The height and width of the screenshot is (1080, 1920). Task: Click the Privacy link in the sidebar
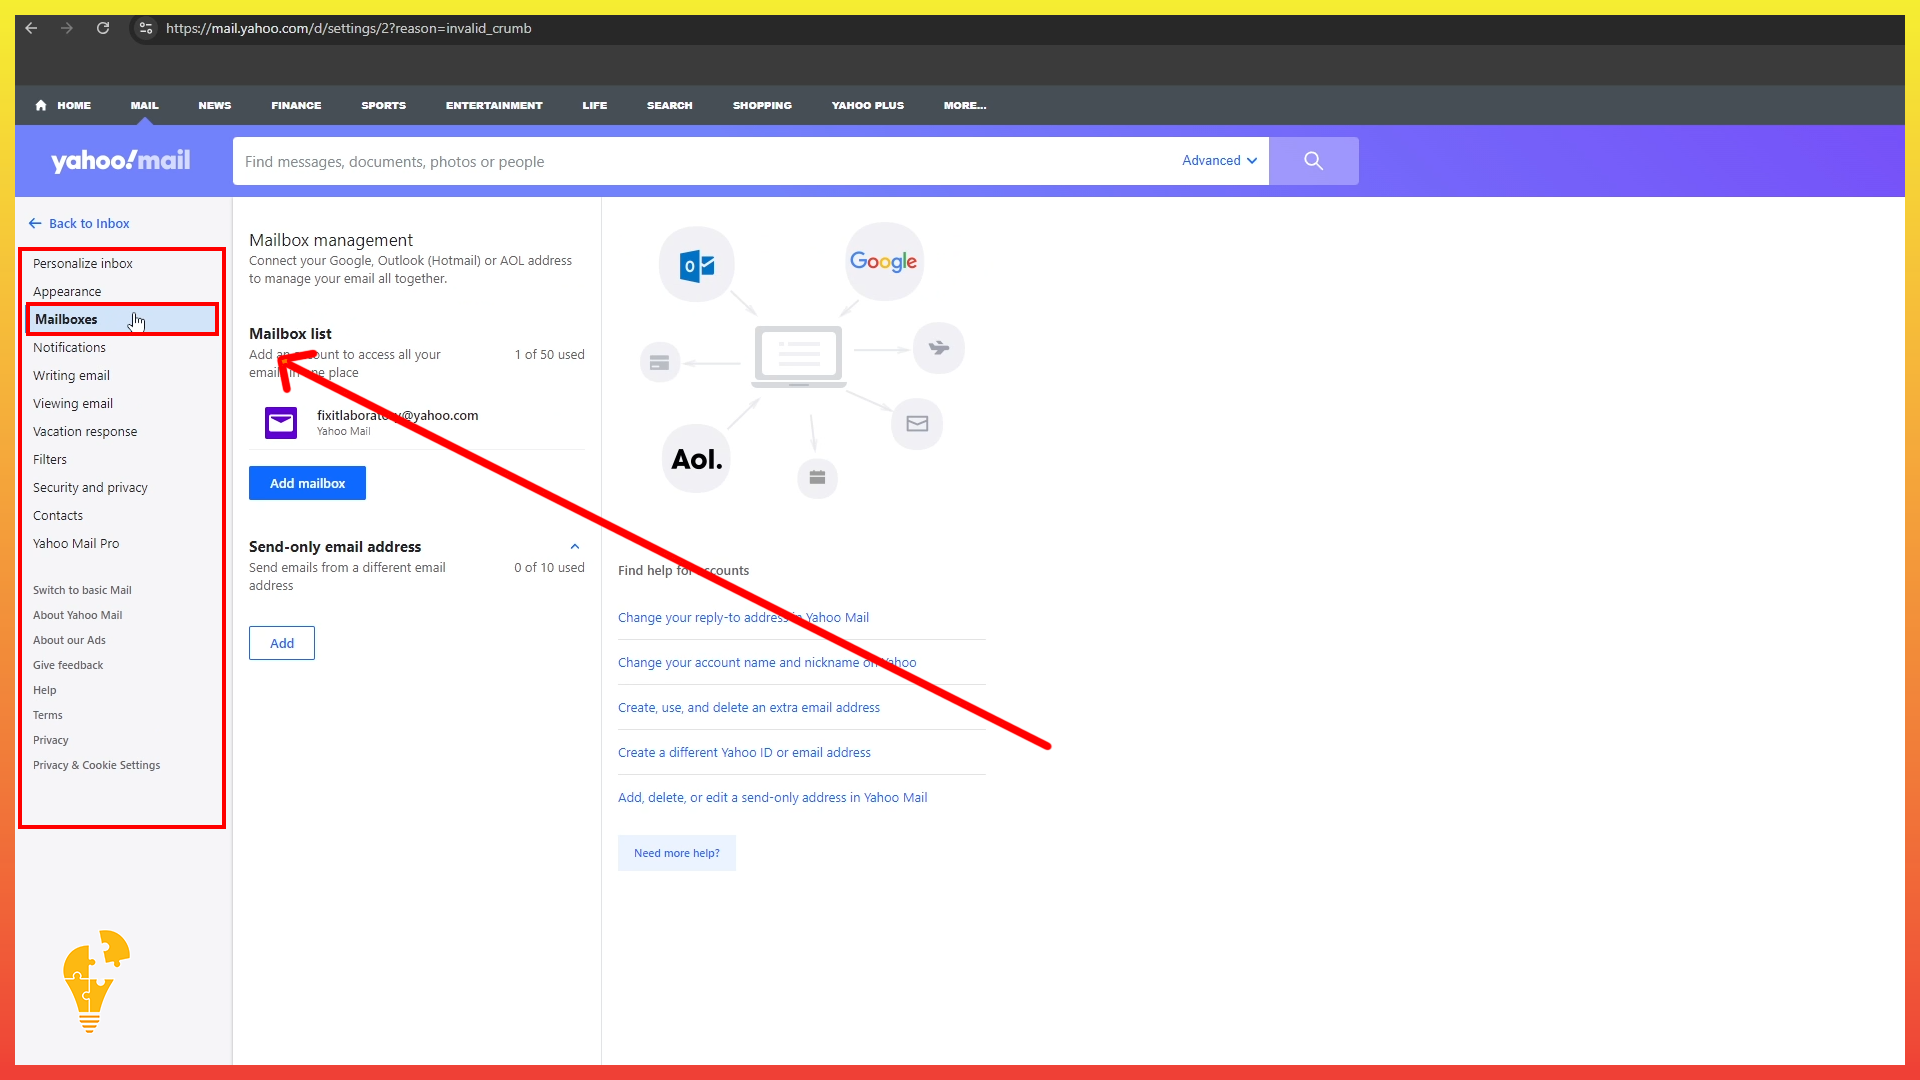pyautogui.click(x=51, y=740)
